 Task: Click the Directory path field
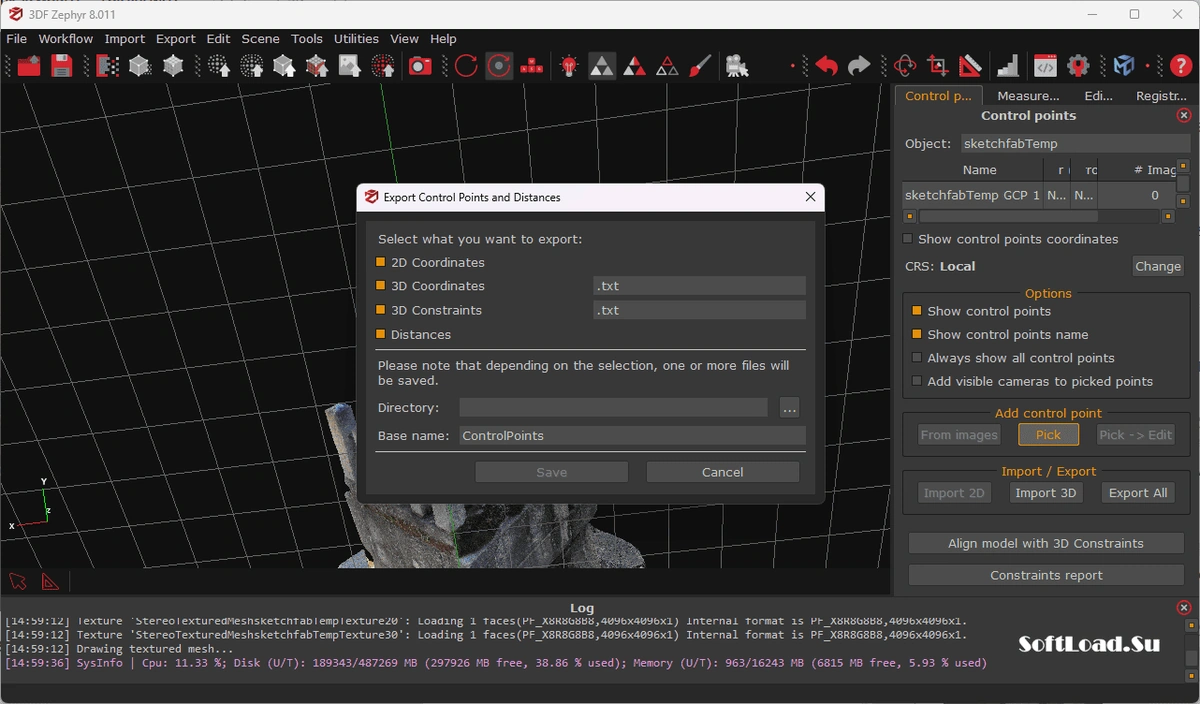tap(613, 408)
